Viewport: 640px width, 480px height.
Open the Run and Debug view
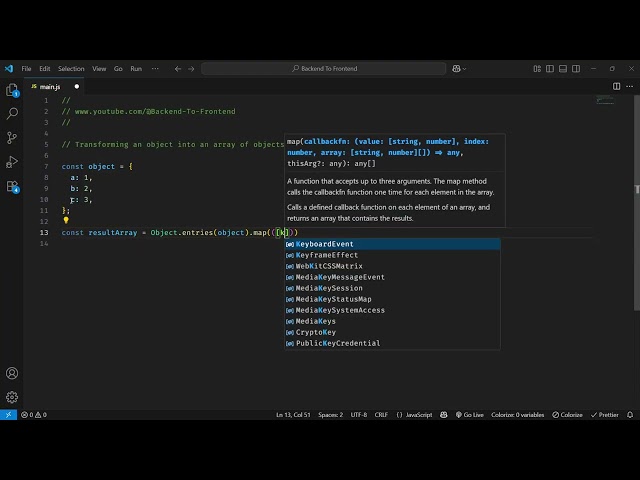point(12,162)
